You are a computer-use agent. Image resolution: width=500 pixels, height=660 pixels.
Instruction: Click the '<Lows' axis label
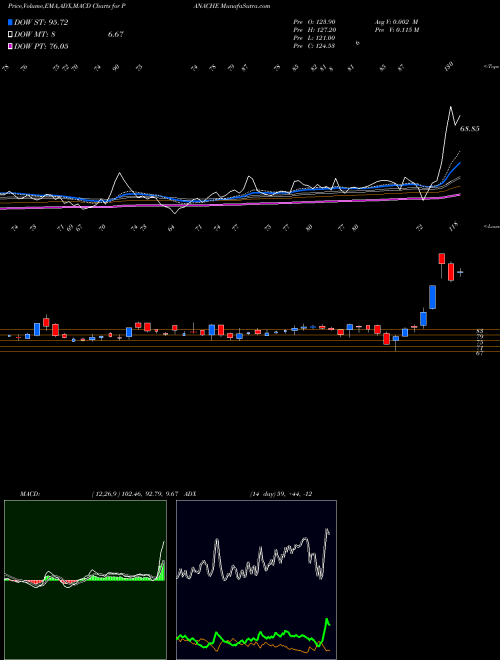[x=491, y=226]
